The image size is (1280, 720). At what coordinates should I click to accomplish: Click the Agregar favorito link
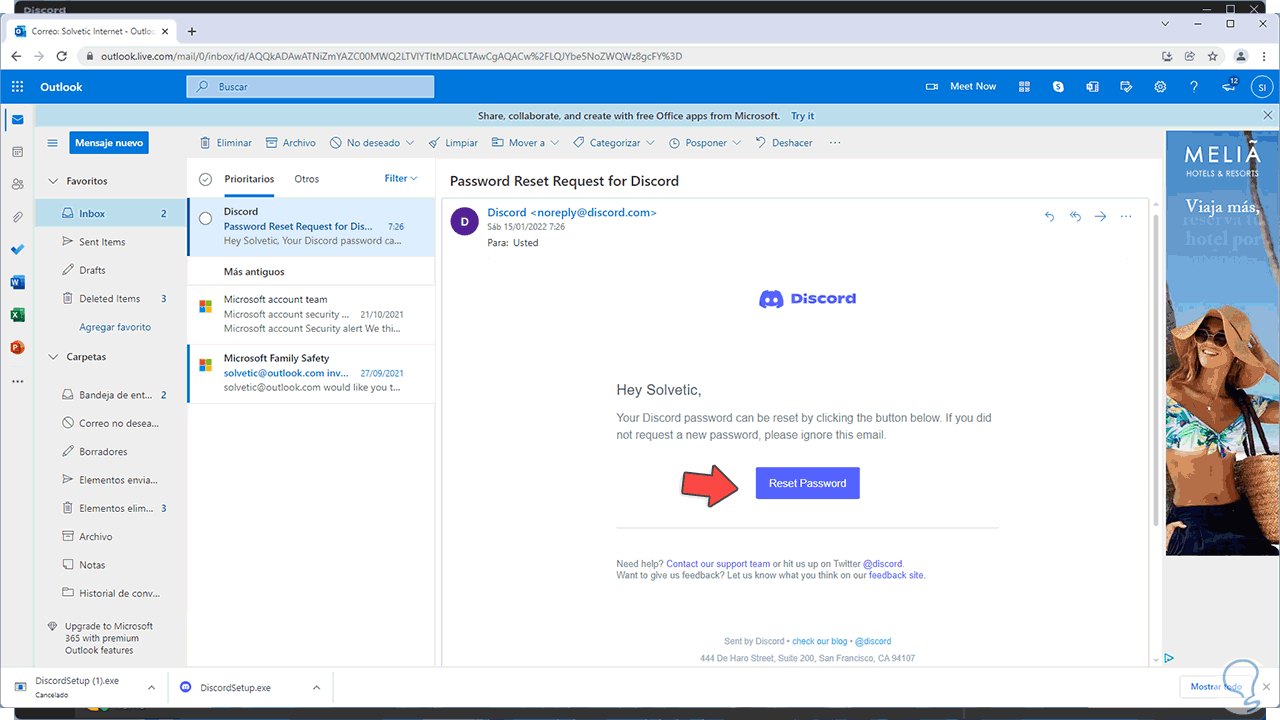click(x=115, y=327)
